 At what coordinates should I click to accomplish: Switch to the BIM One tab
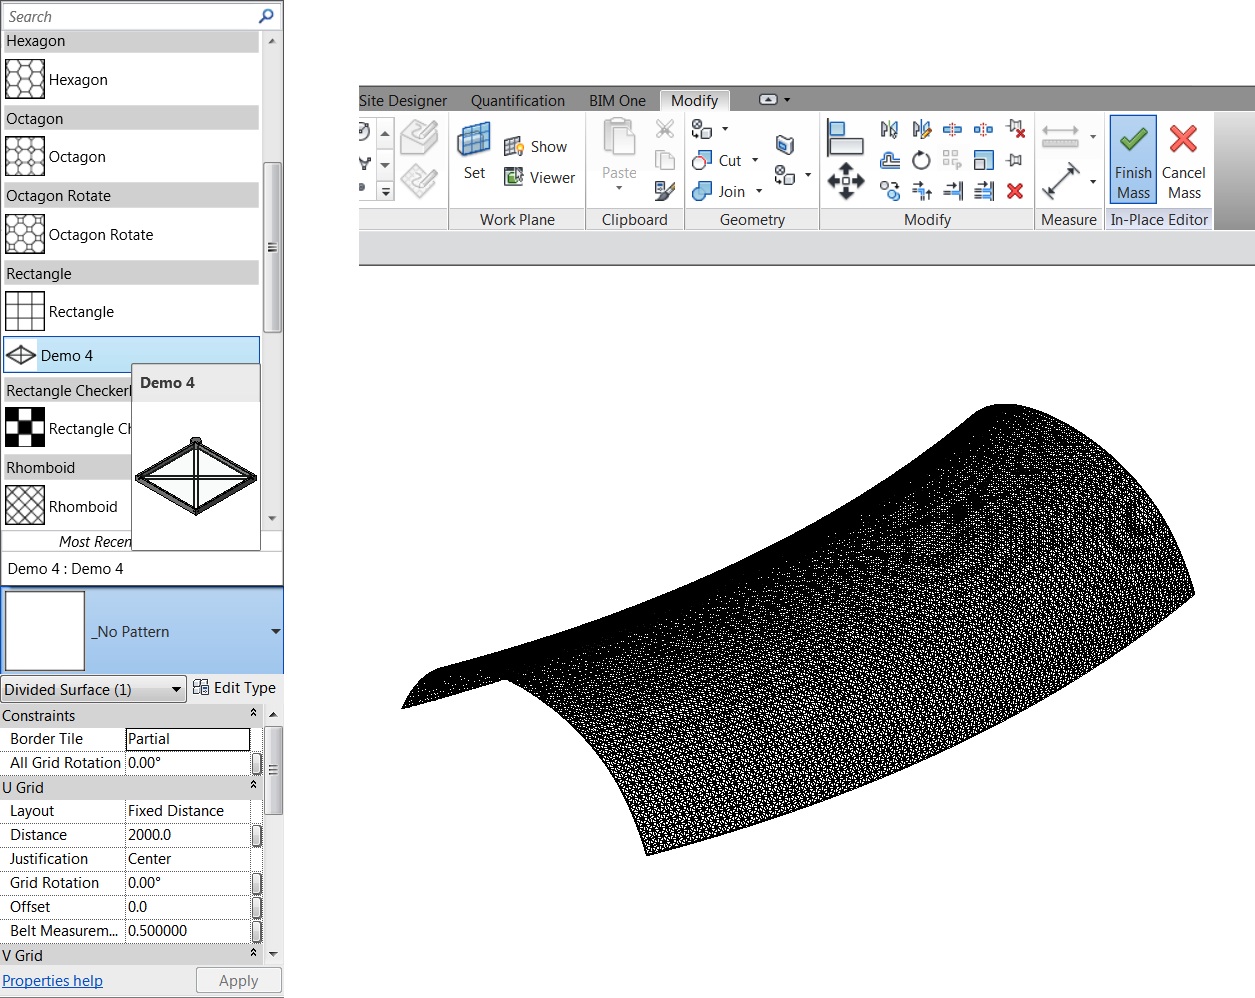click(x=617, y=100)
